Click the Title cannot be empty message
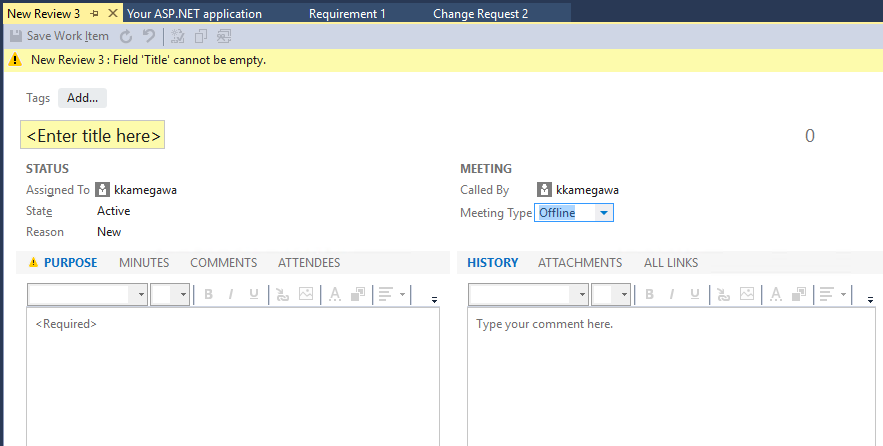Viewport: 883px width, 446px height. coord(149,60)
